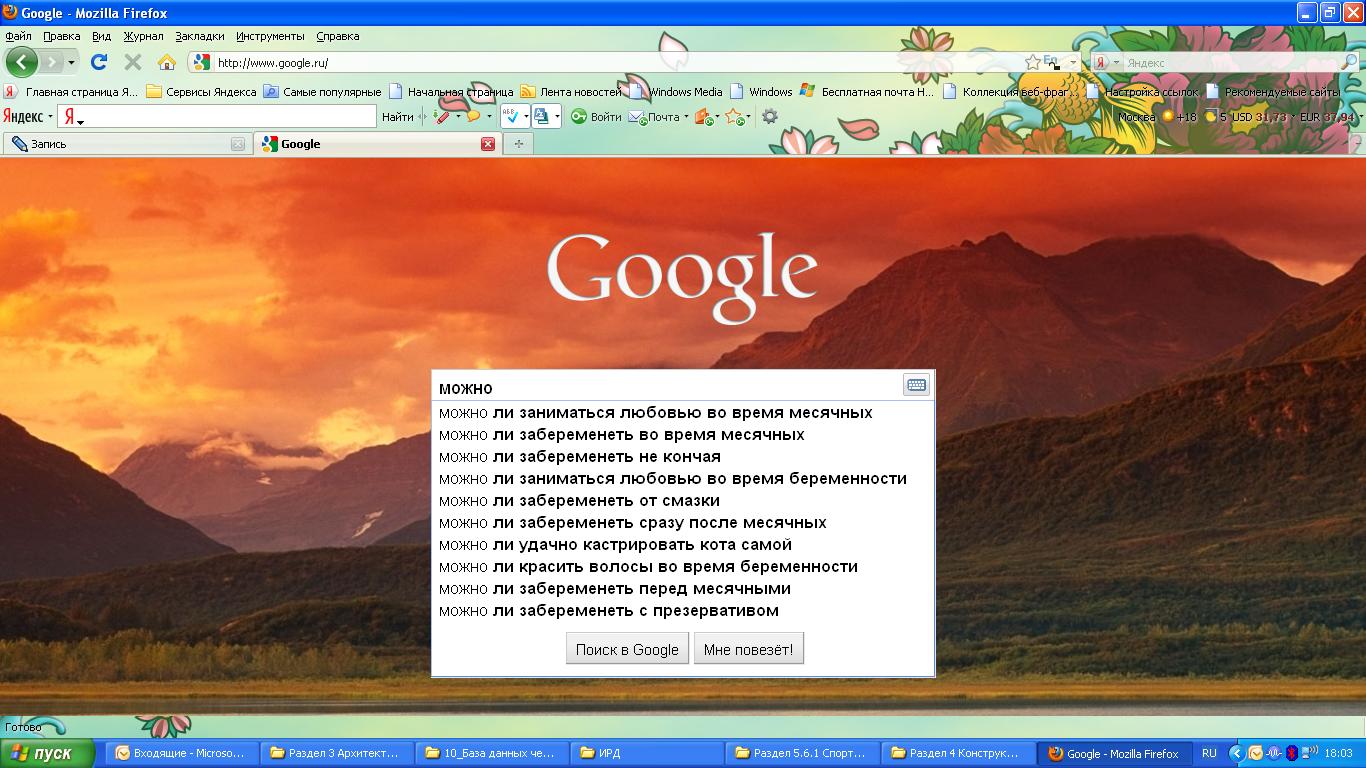Open the Инструменты menu
This screenshot has width=1366, height=768.
pyautogui.click(x=270, y=36)
